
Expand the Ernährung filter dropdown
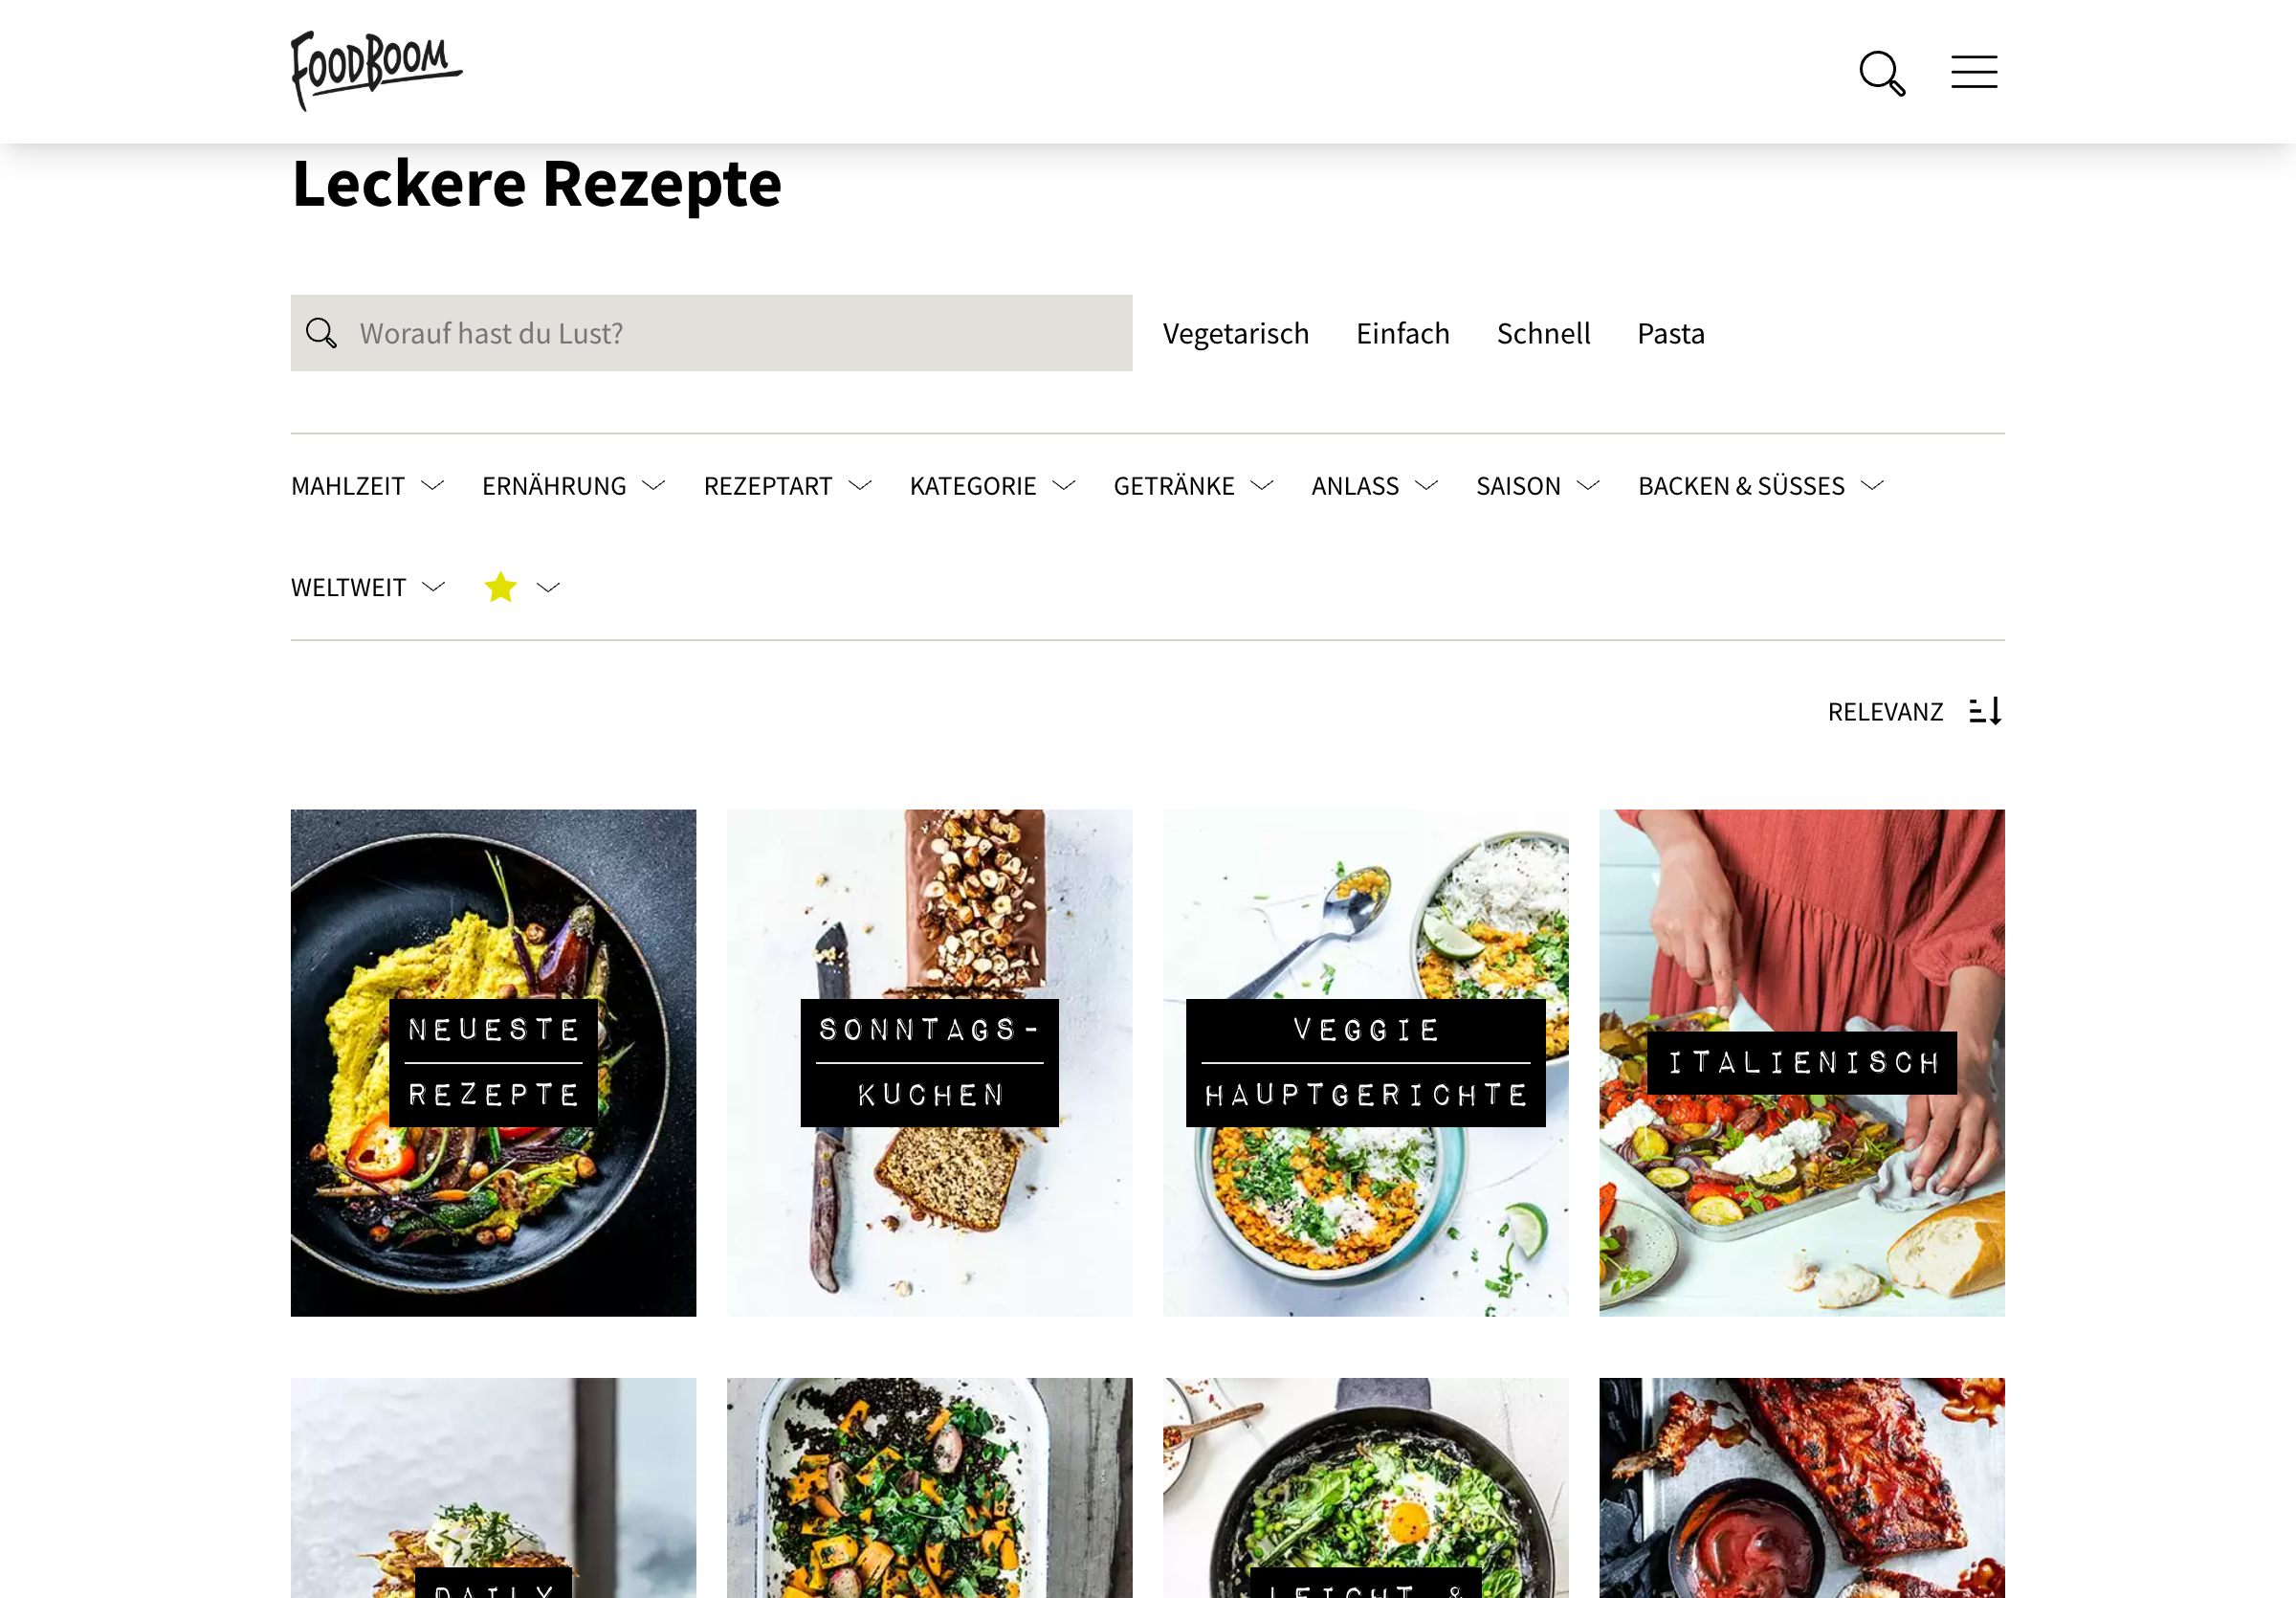pyautogui.click(x=574, y=486)
